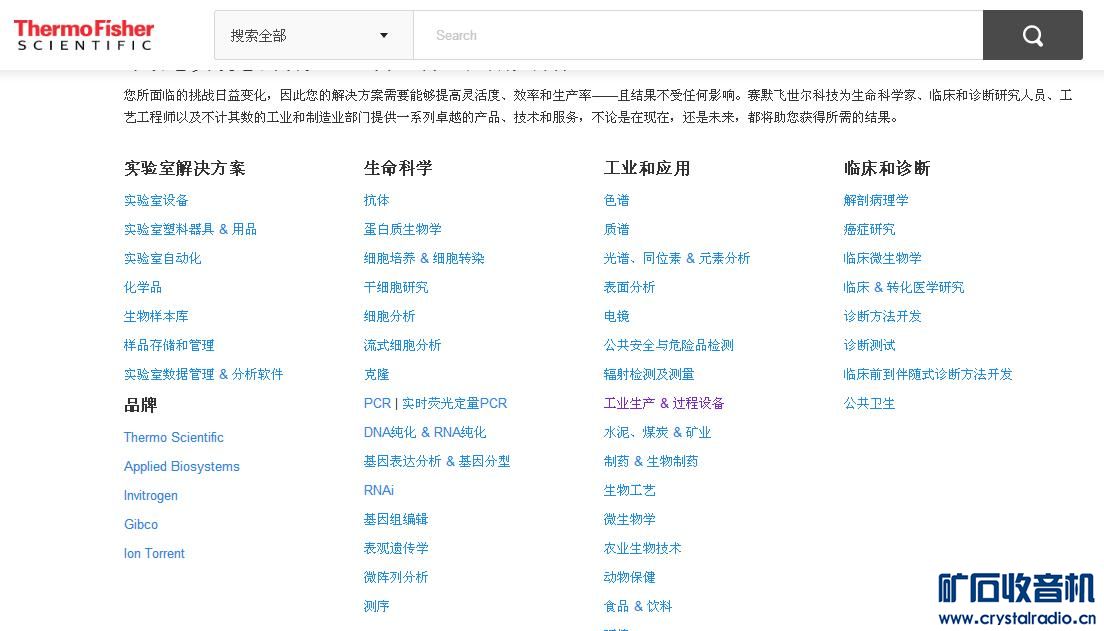Viewport: 1104px width, 631px height.
Task: Open the PCR link
Action: pos(377,404)
